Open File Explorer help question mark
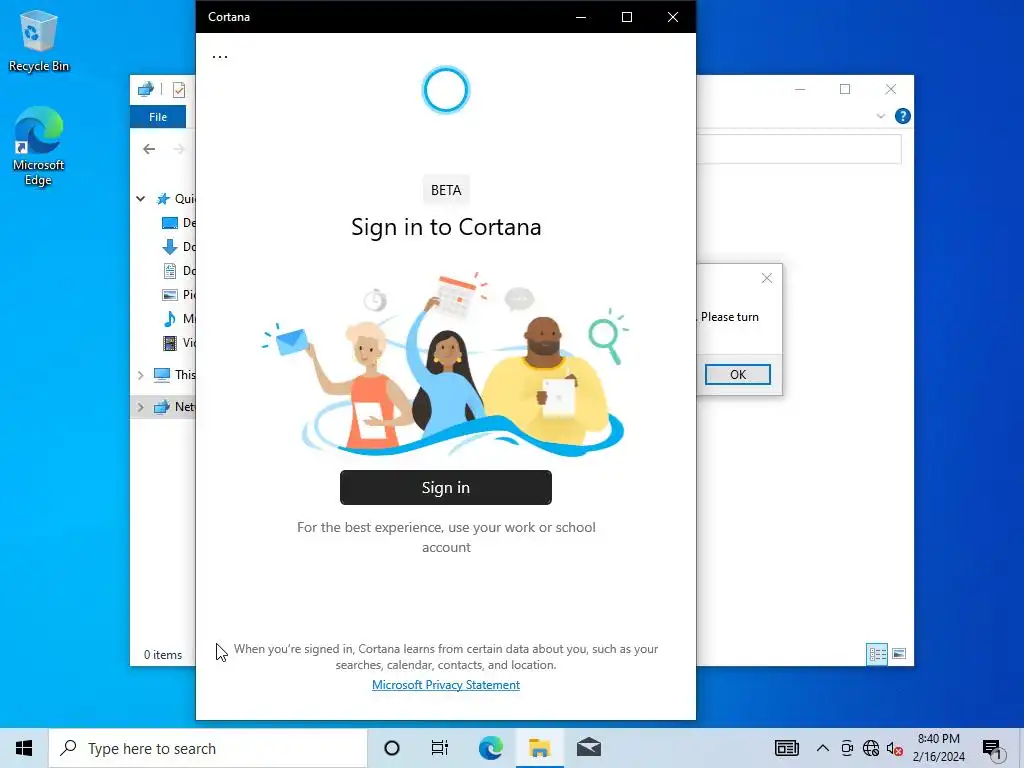 (903, 116)
